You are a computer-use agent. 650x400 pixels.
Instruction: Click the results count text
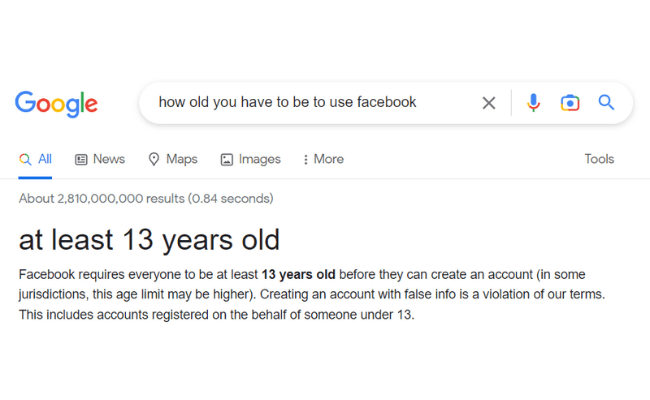(x=146, y=199)
